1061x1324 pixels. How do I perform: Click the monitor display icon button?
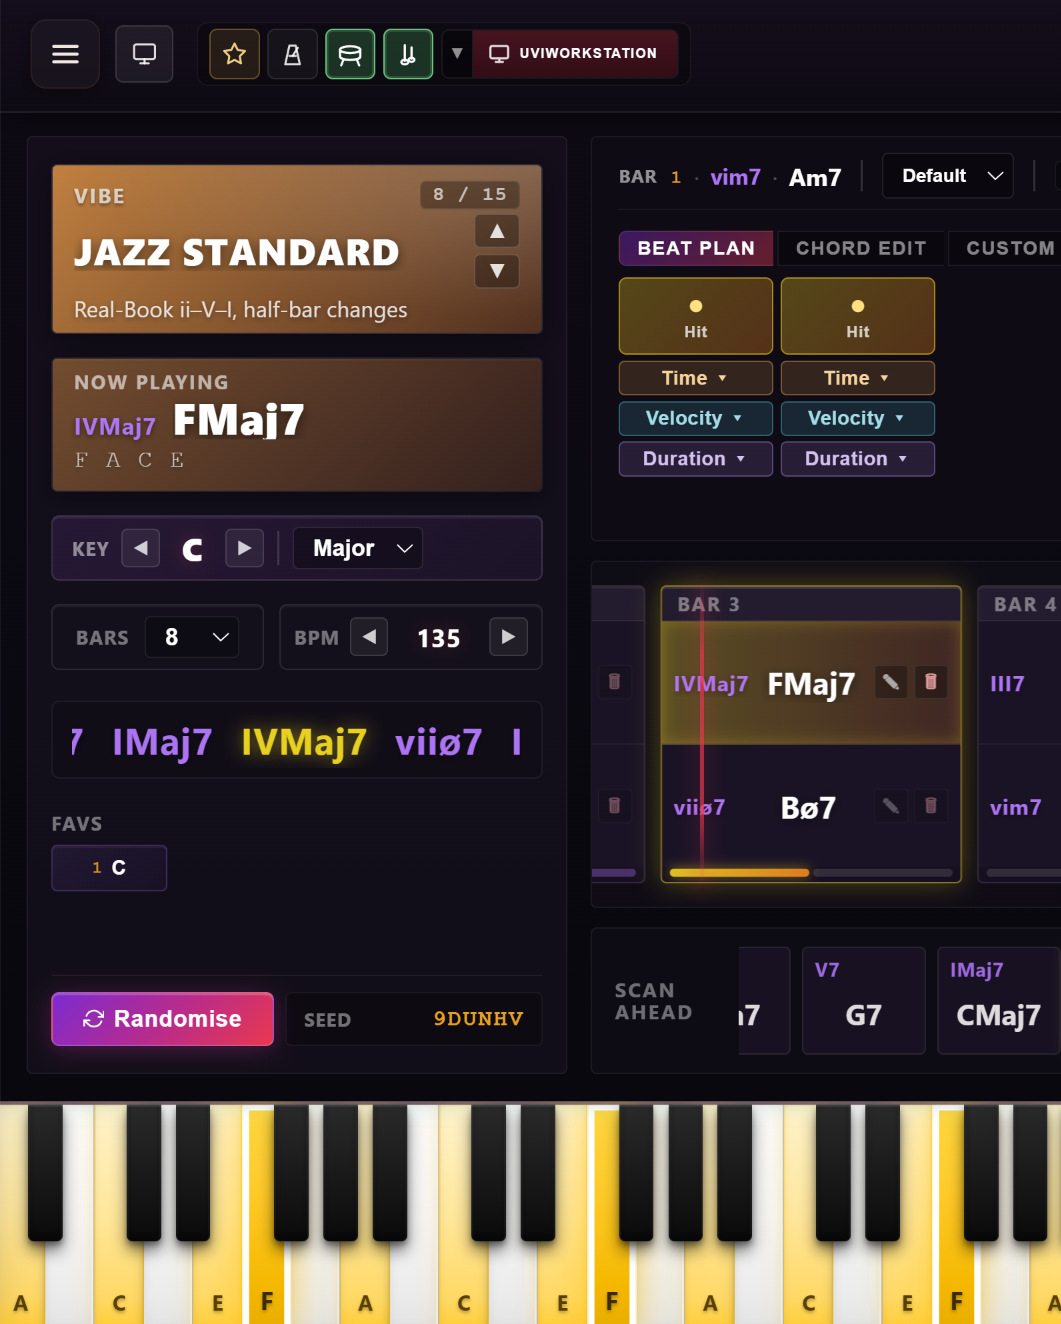coord(145,54)
